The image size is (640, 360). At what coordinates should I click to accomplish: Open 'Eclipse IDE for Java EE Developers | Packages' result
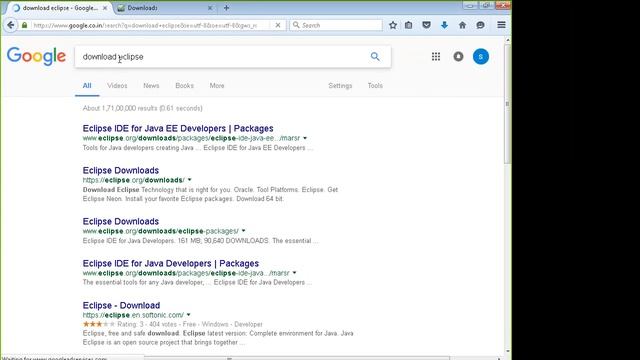178,128
